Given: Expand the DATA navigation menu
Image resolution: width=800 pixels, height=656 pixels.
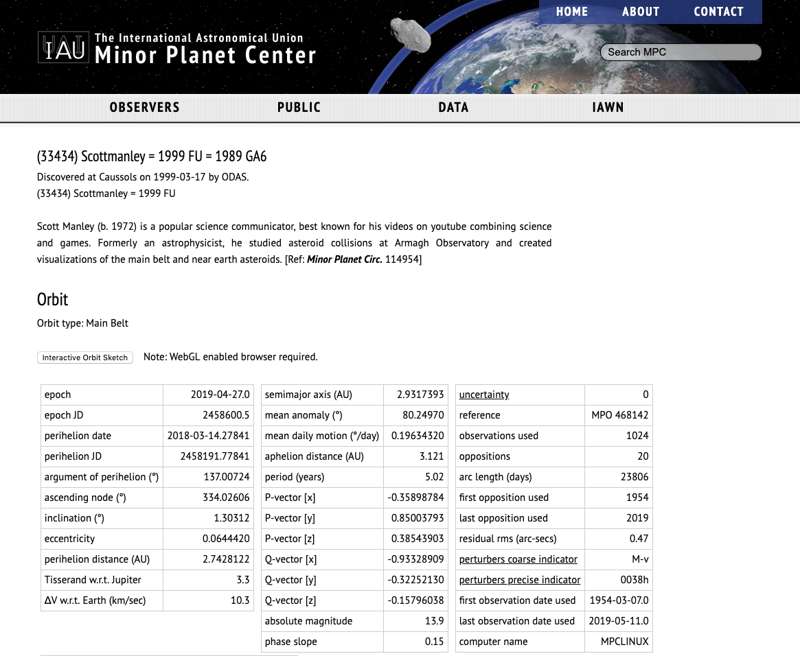Looking at the screenshot, I should click(453, 107).
